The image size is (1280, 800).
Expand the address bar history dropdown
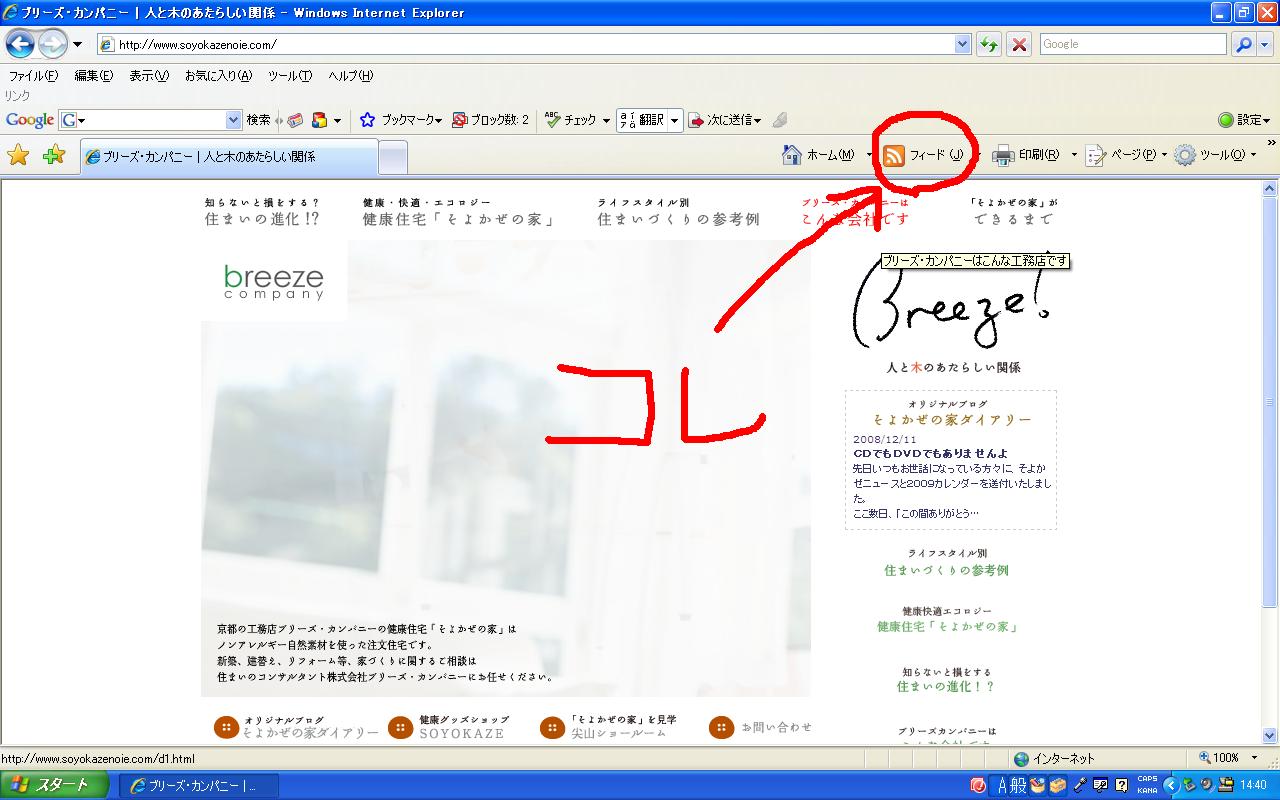coord(963,44)
